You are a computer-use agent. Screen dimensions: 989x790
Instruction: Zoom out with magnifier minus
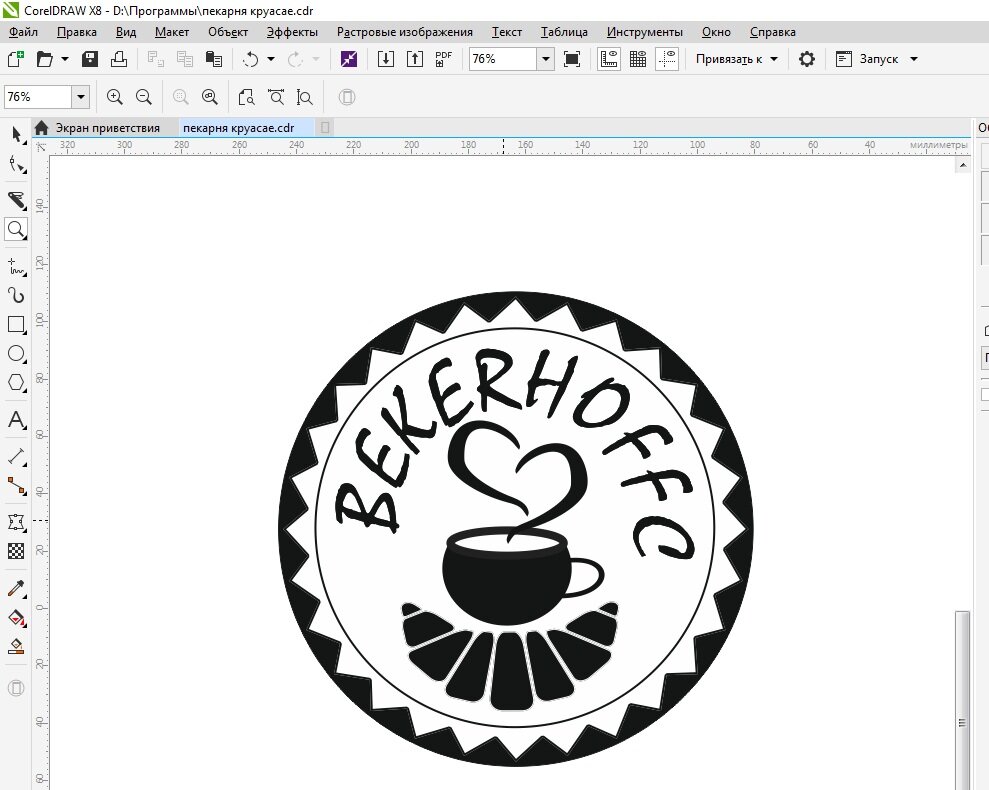coord(144,97)
